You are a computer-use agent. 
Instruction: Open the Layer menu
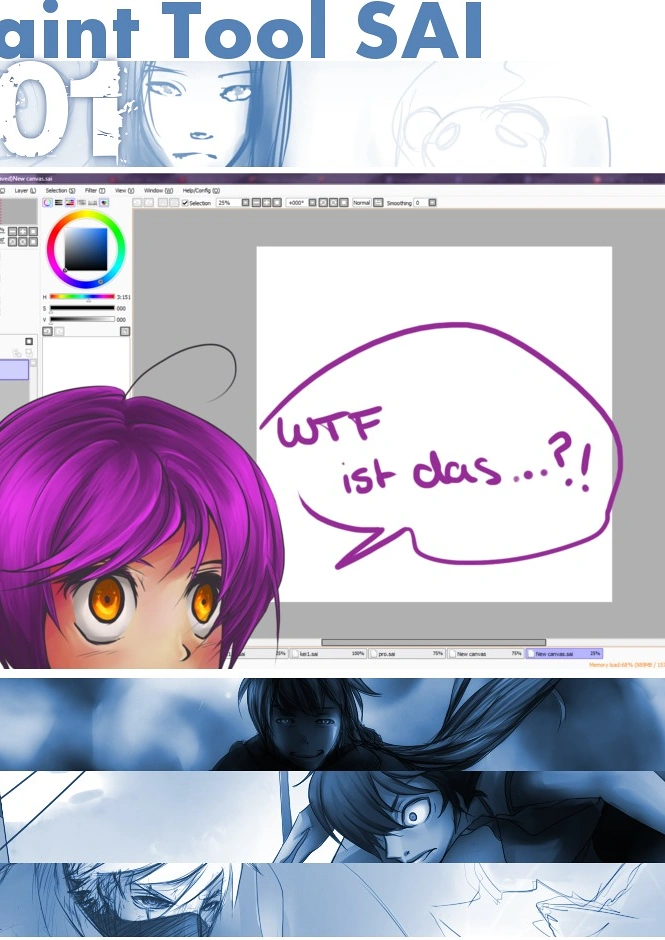click(25, 191)
